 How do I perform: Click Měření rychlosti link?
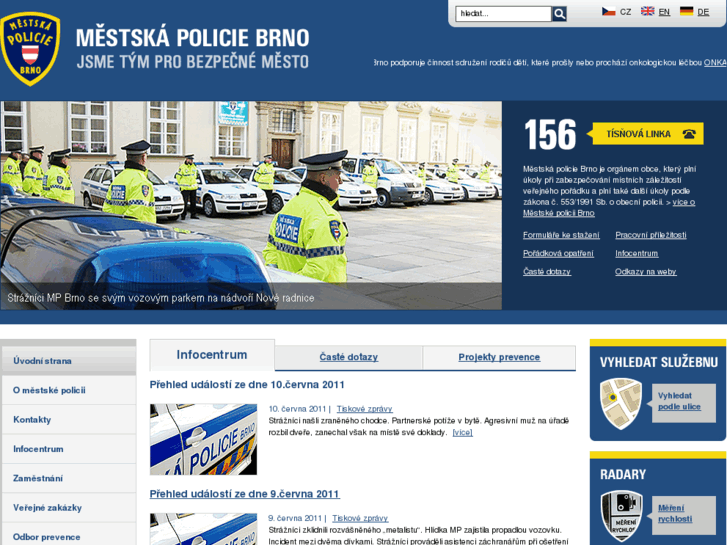(675, 513)
